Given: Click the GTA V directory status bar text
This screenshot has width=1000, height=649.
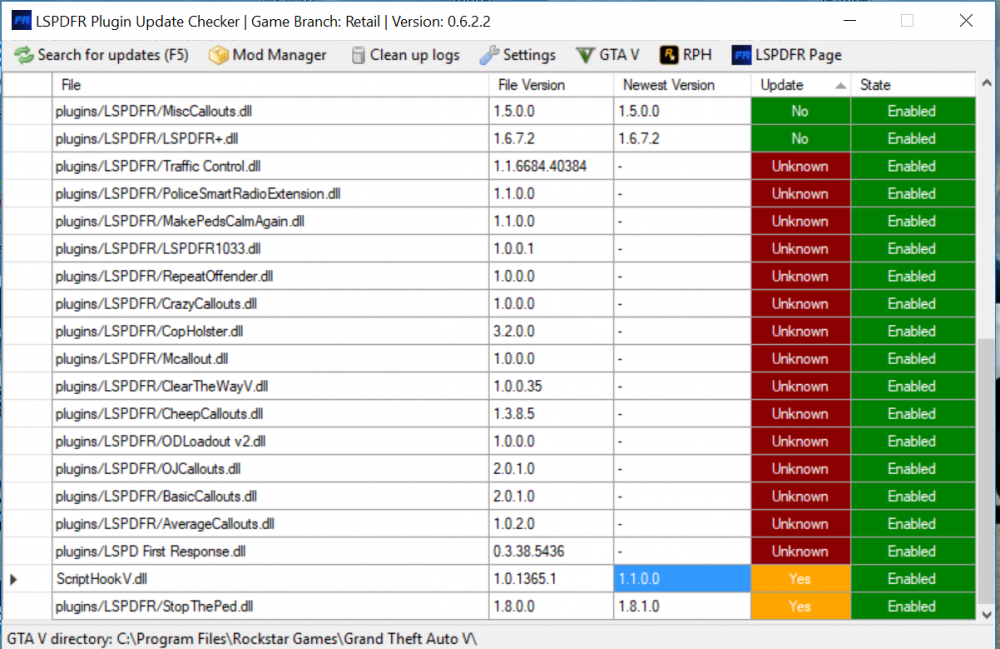Looking at the screenshot, I should coord(242,639).
